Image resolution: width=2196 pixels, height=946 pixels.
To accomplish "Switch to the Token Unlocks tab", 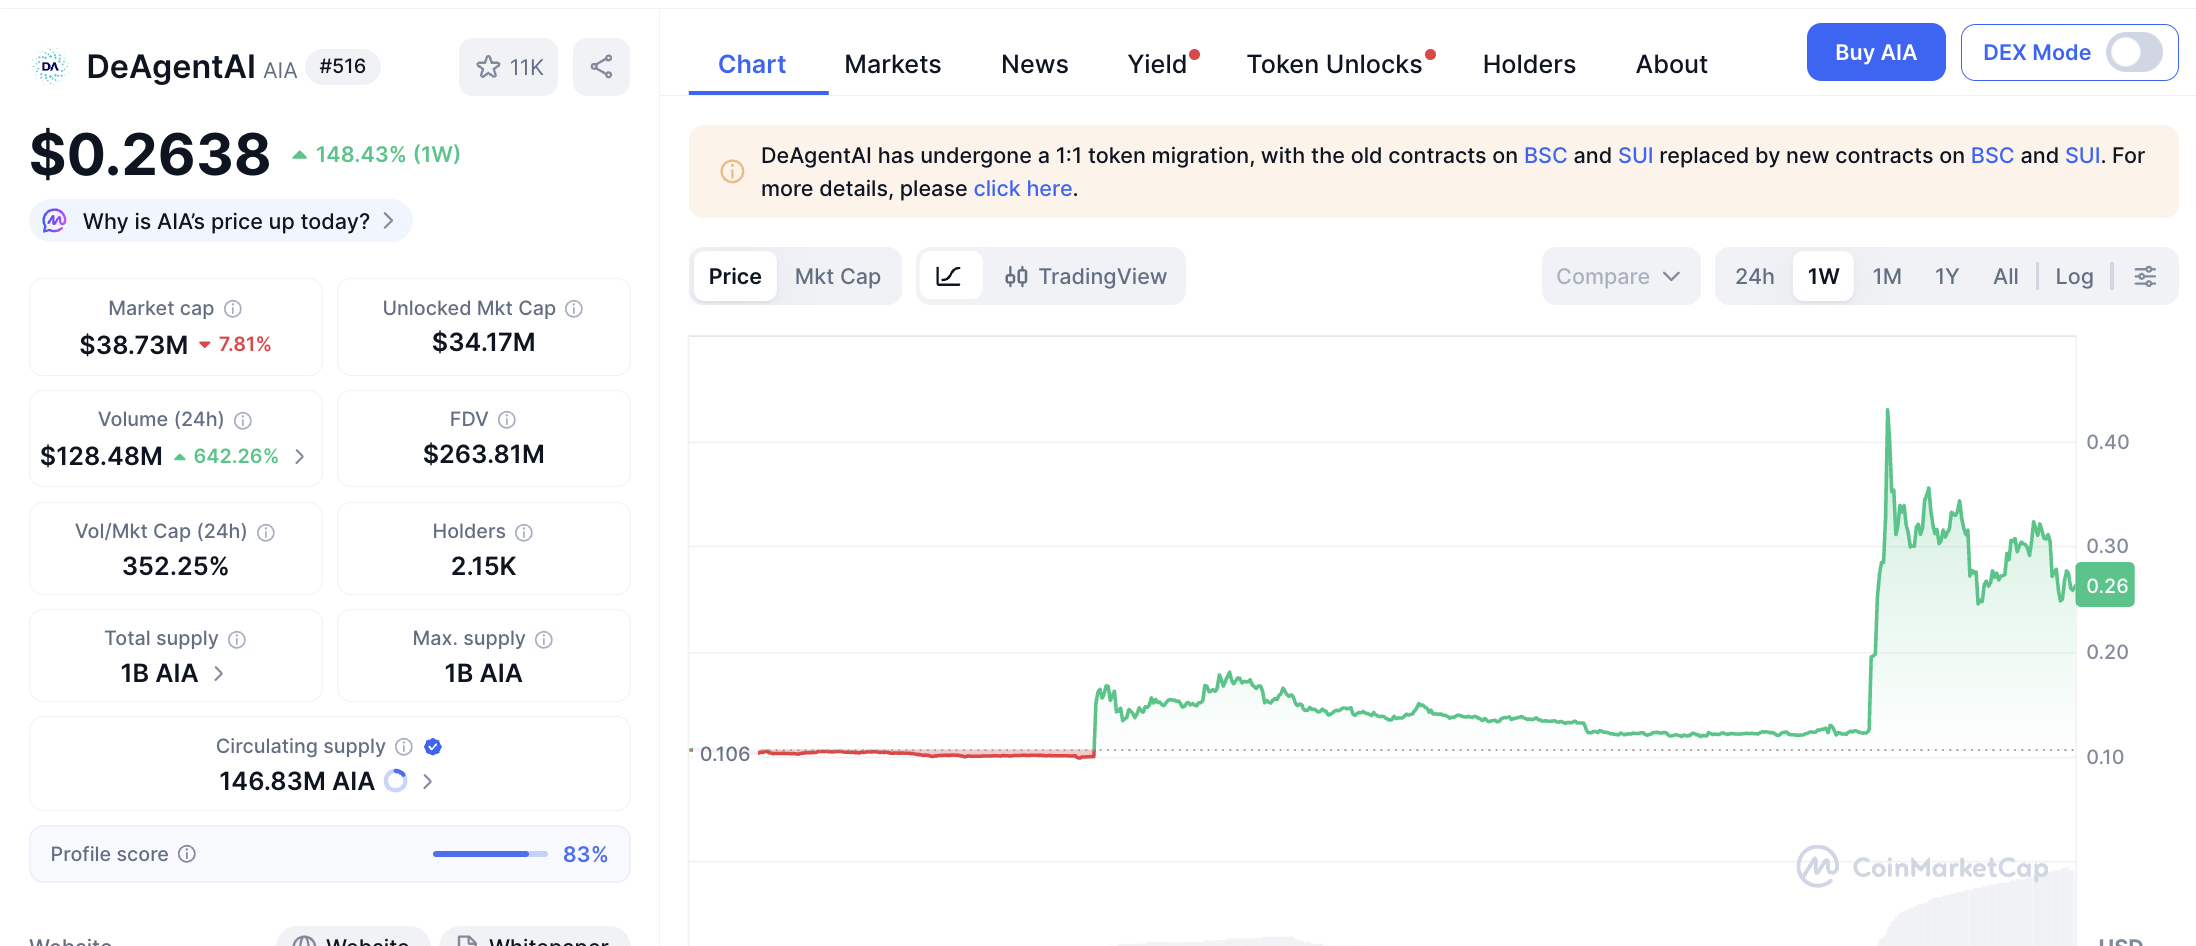I will tap(1334, 64).
